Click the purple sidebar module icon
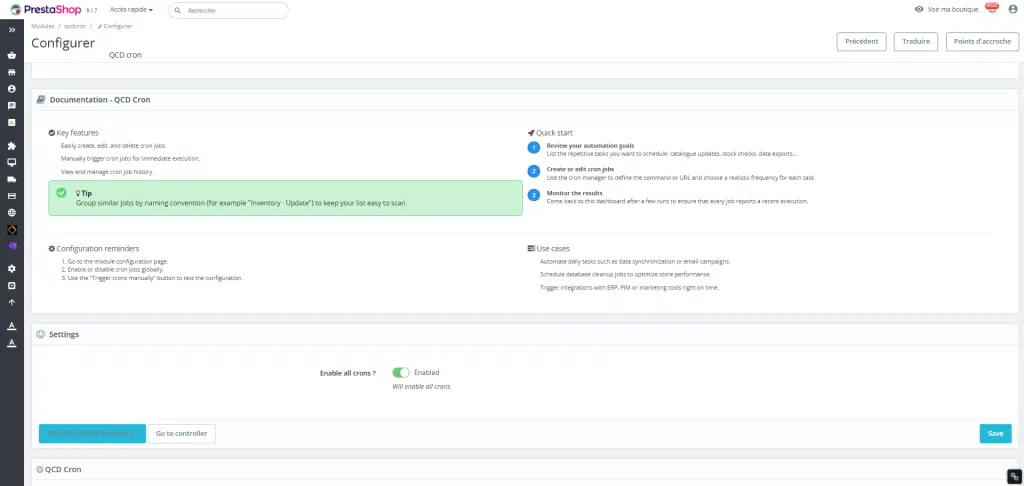 click(12, 246)
